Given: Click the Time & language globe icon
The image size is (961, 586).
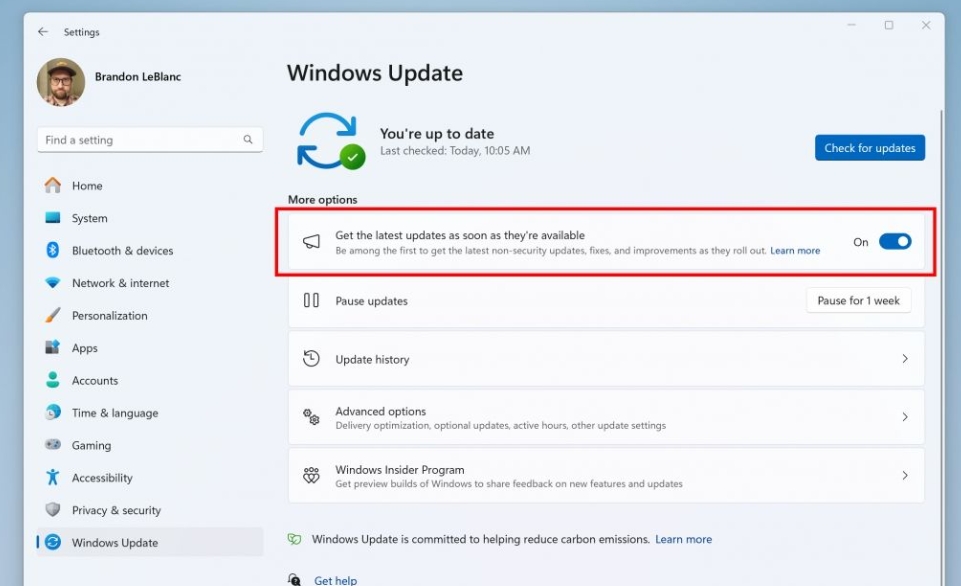Looking at the screenshot, I should coord(53,412).
